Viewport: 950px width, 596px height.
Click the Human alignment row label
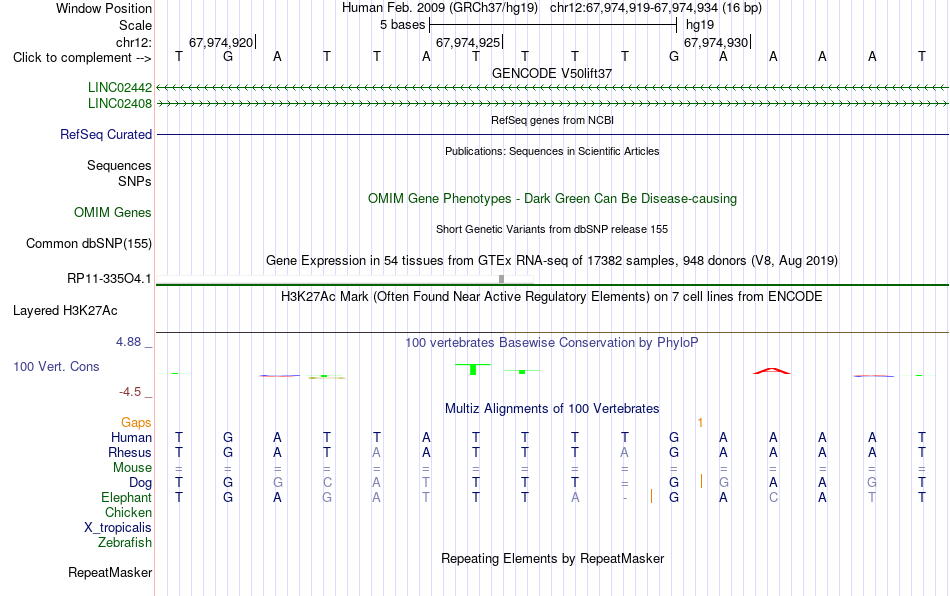click(131, 437)
